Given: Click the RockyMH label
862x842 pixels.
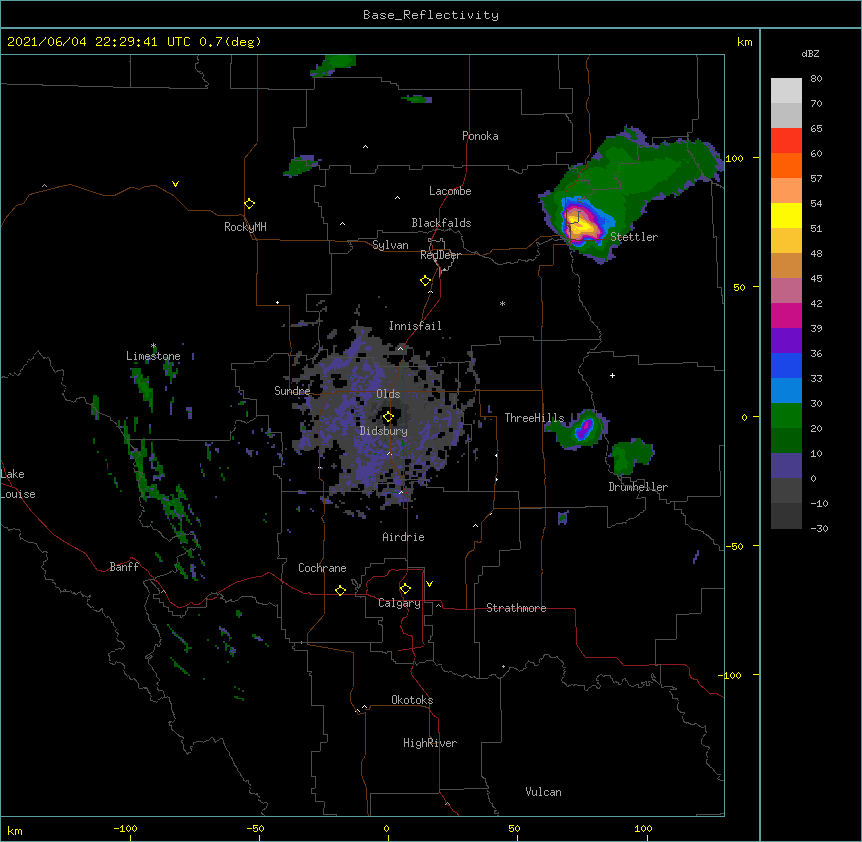Looking at the screenshot, I should 245,226.
